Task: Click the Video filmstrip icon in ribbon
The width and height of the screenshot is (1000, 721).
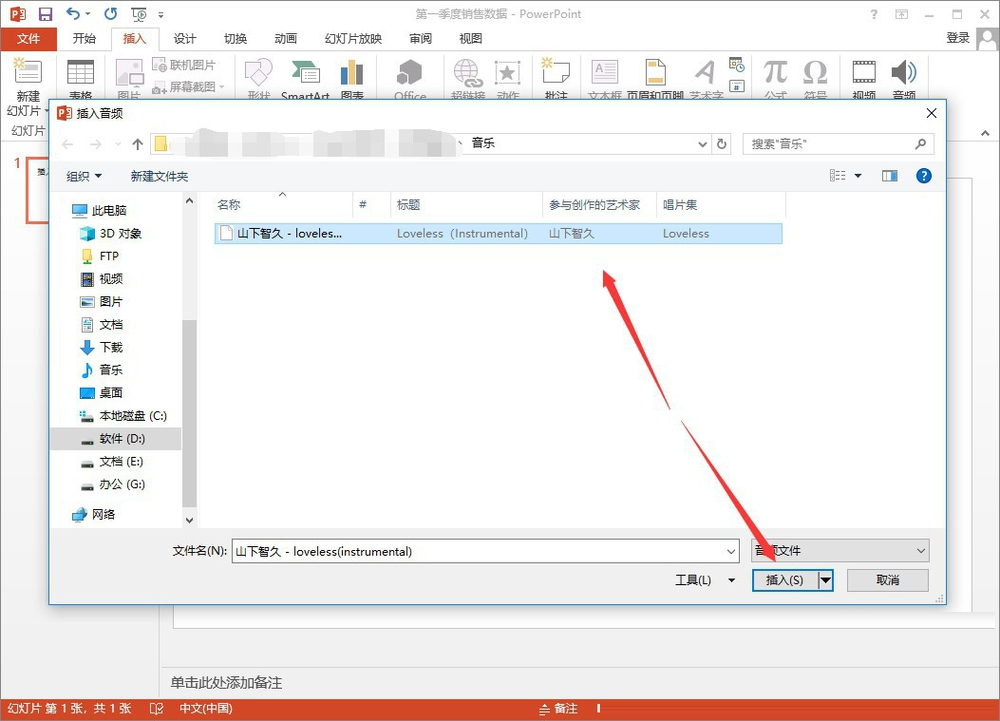Action: tap(864, 72)
